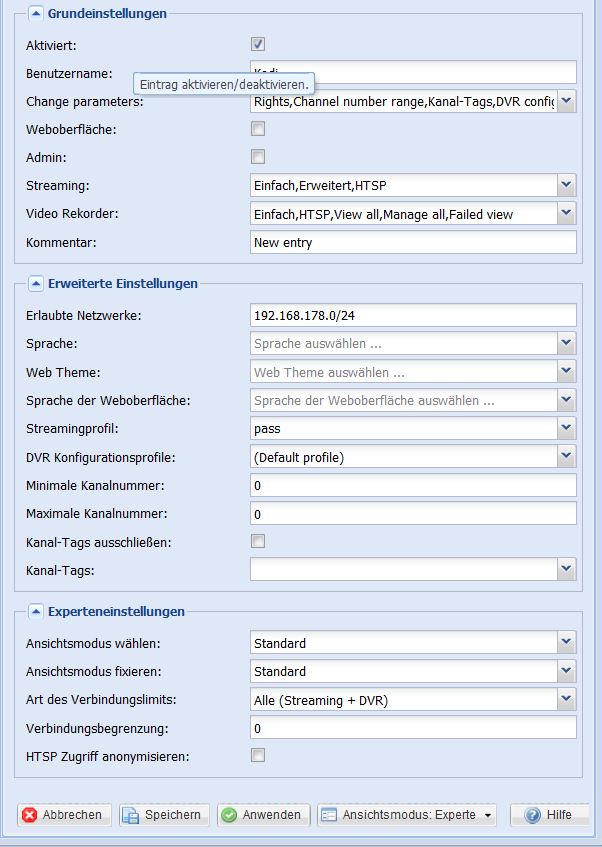
Task: Collapse the Experteneinstellungen section
Action: coord(36,611)
